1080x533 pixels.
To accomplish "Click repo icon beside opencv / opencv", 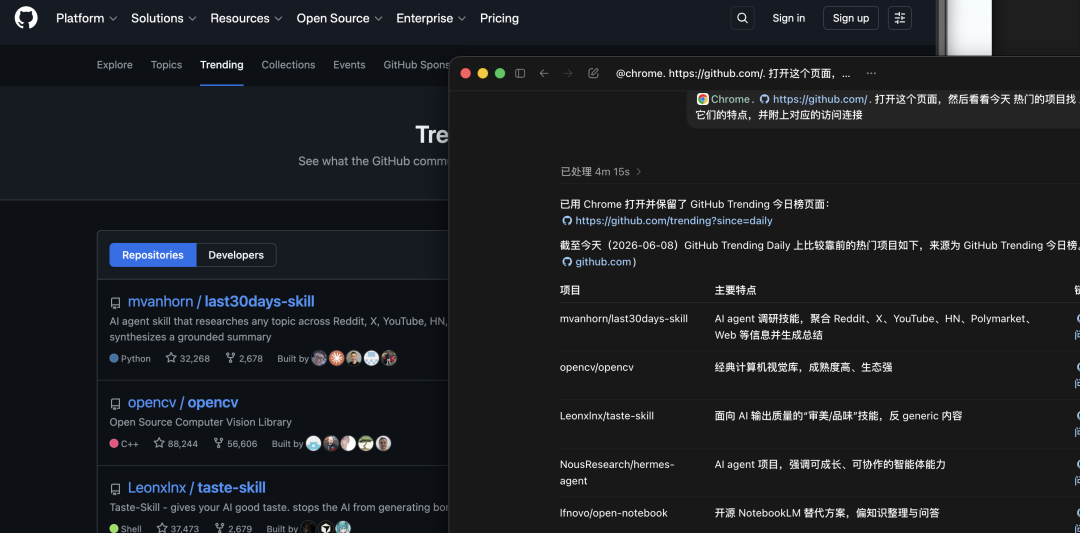I will tap(116, 404).
